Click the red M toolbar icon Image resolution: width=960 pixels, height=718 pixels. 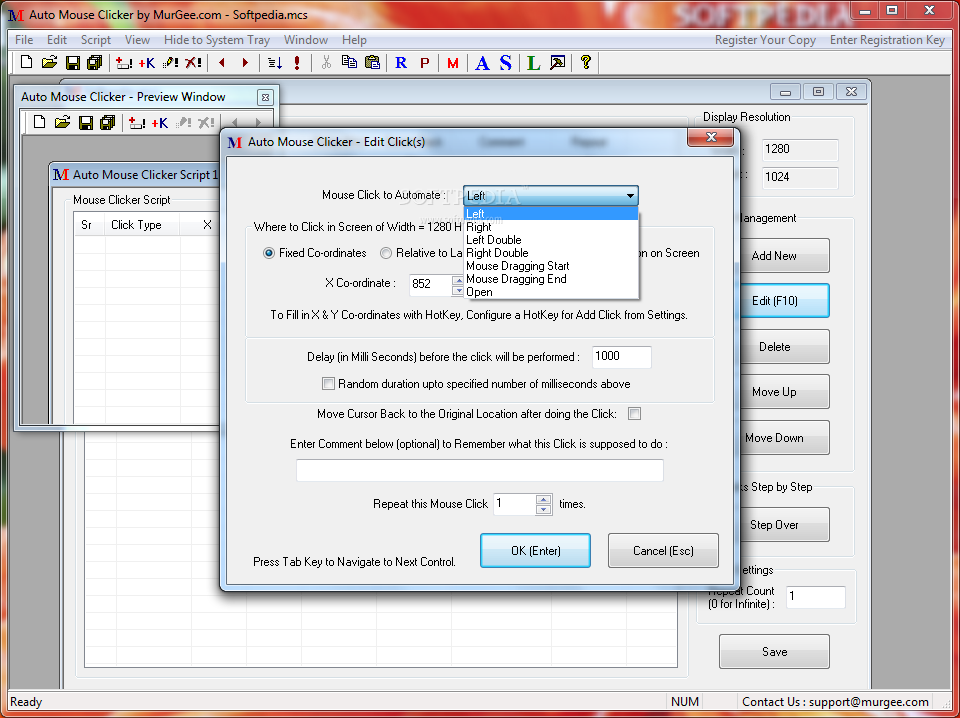453,62
